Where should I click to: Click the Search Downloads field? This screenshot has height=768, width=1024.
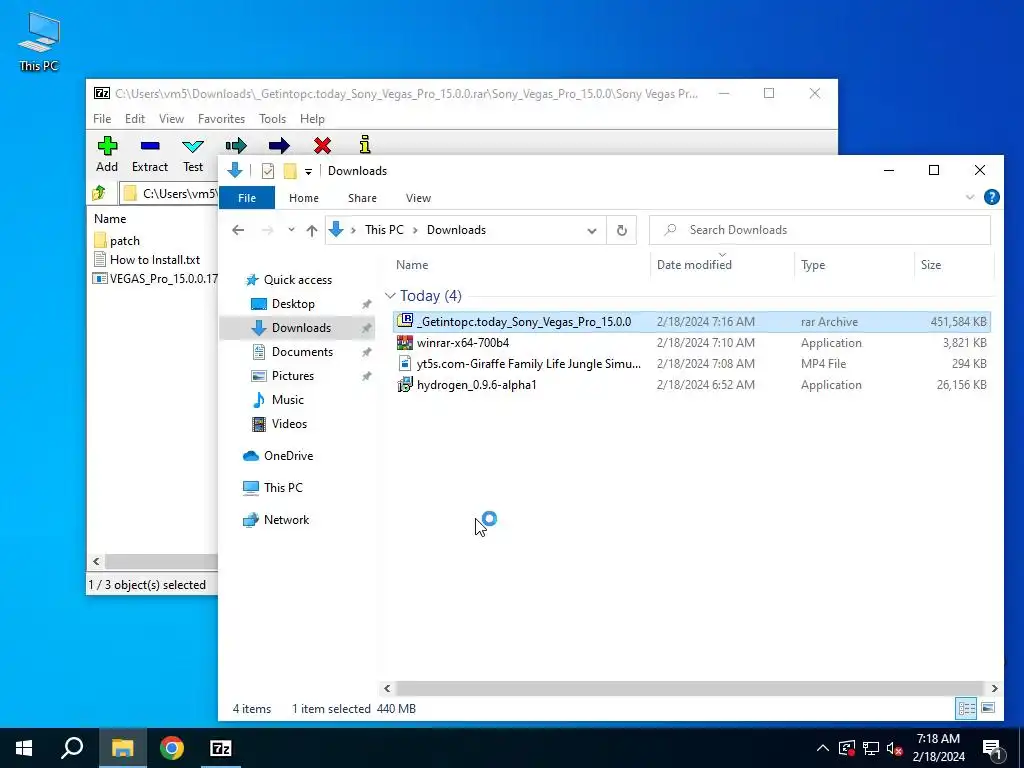[820, 230]
